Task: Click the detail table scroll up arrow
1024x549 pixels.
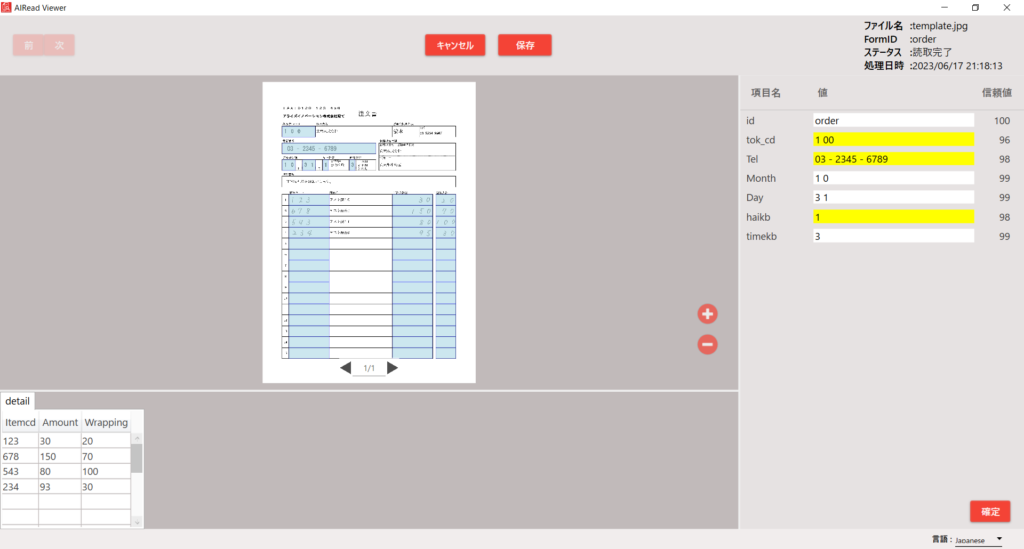Action: (x=136, y=438)
